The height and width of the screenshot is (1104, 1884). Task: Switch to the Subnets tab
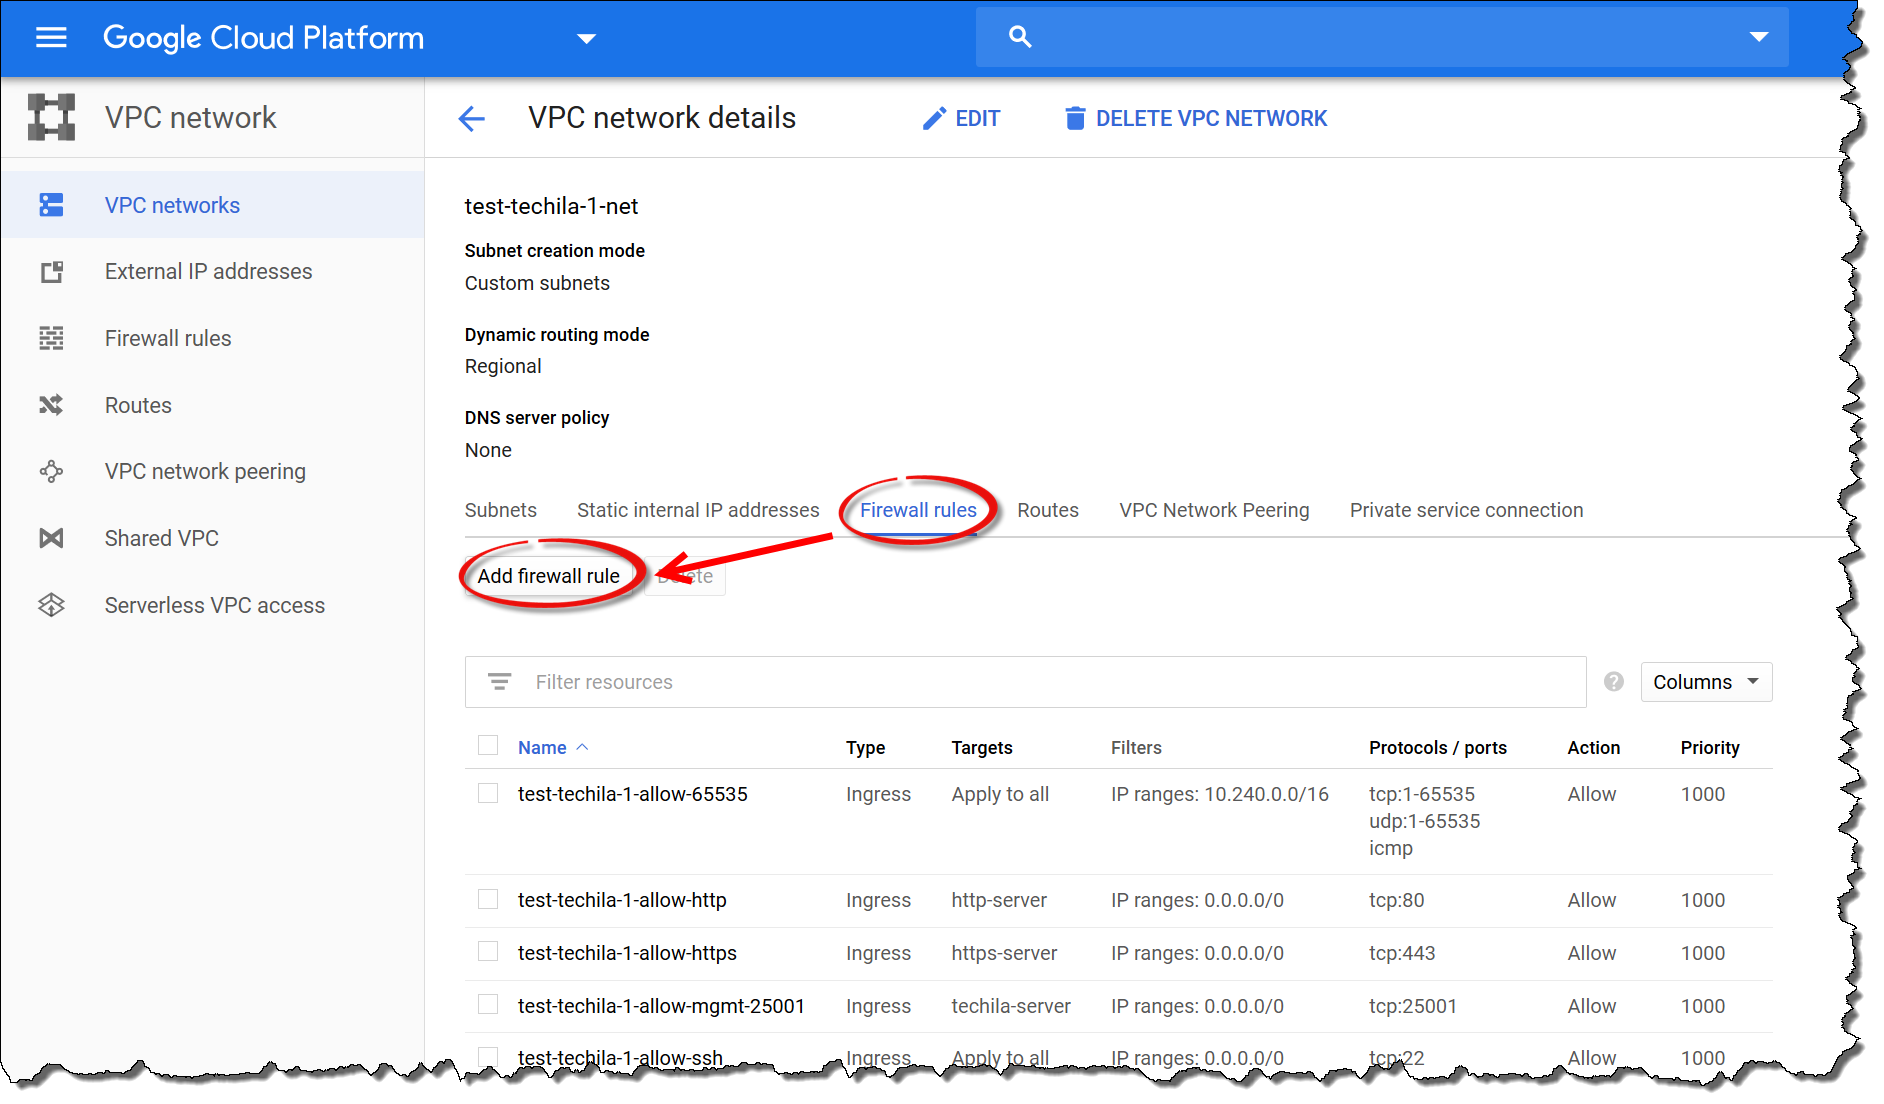point(500,510)
